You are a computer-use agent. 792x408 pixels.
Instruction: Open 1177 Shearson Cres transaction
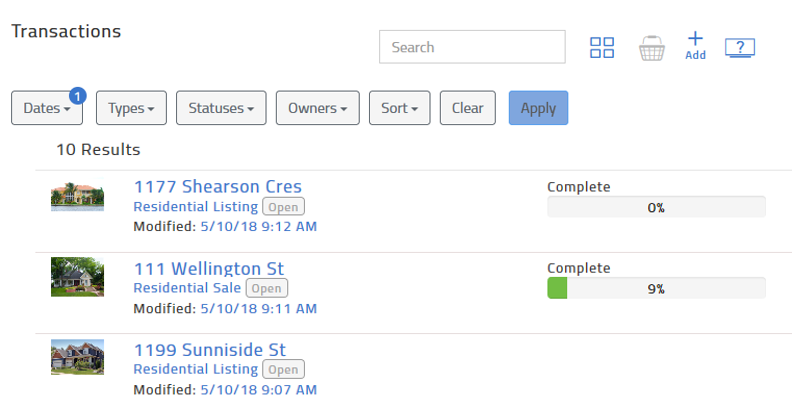click(x=217, y=187)
